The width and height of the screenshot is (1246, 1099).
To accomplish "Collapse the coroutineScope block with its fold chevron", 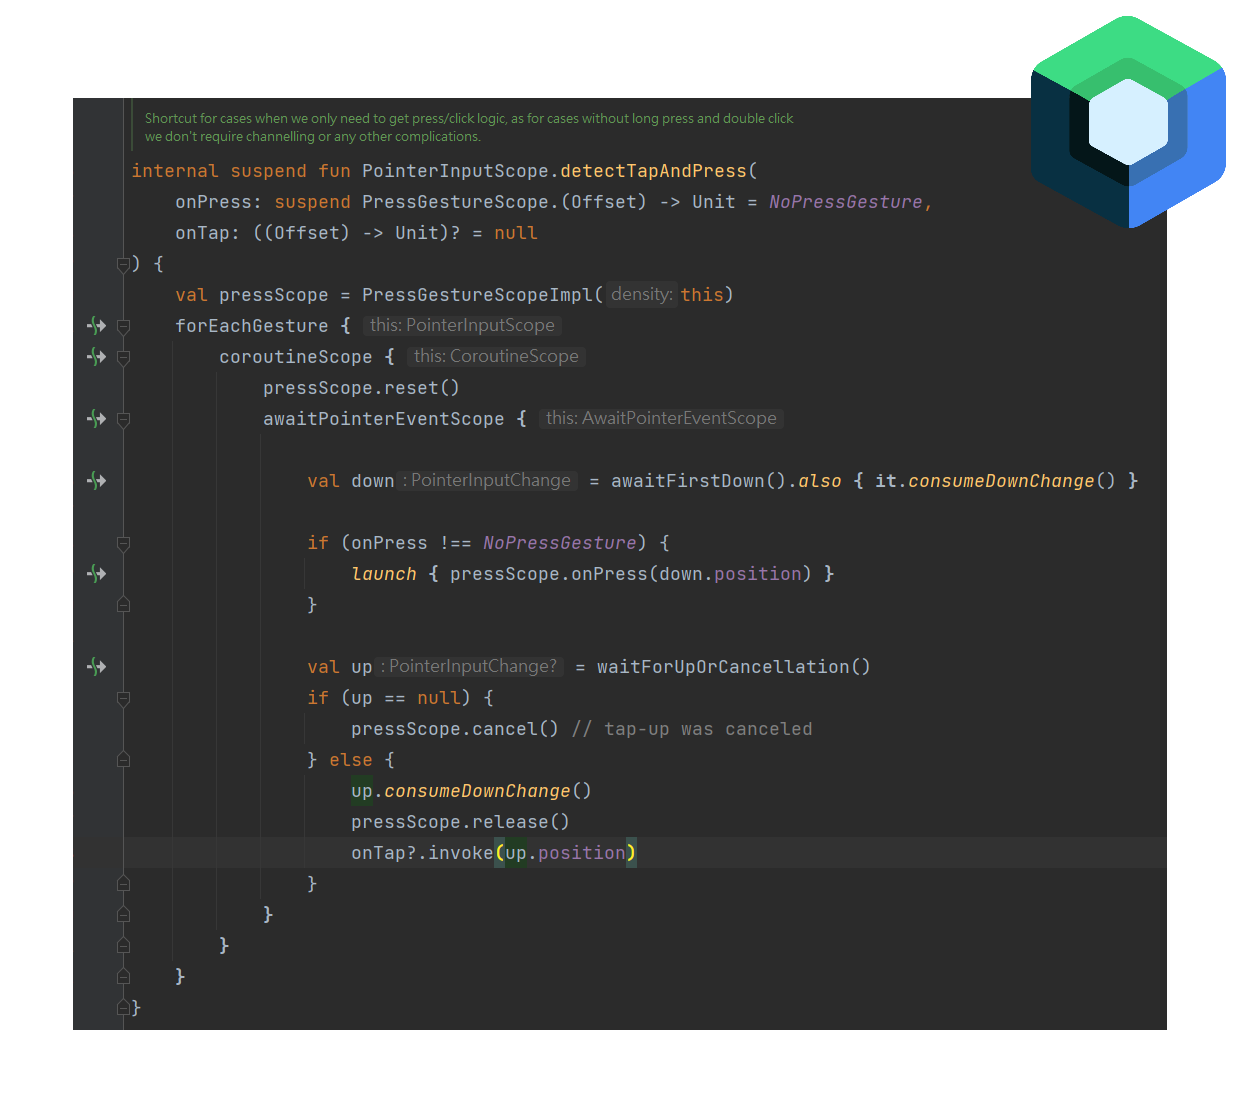I will (x=122, y=357).
